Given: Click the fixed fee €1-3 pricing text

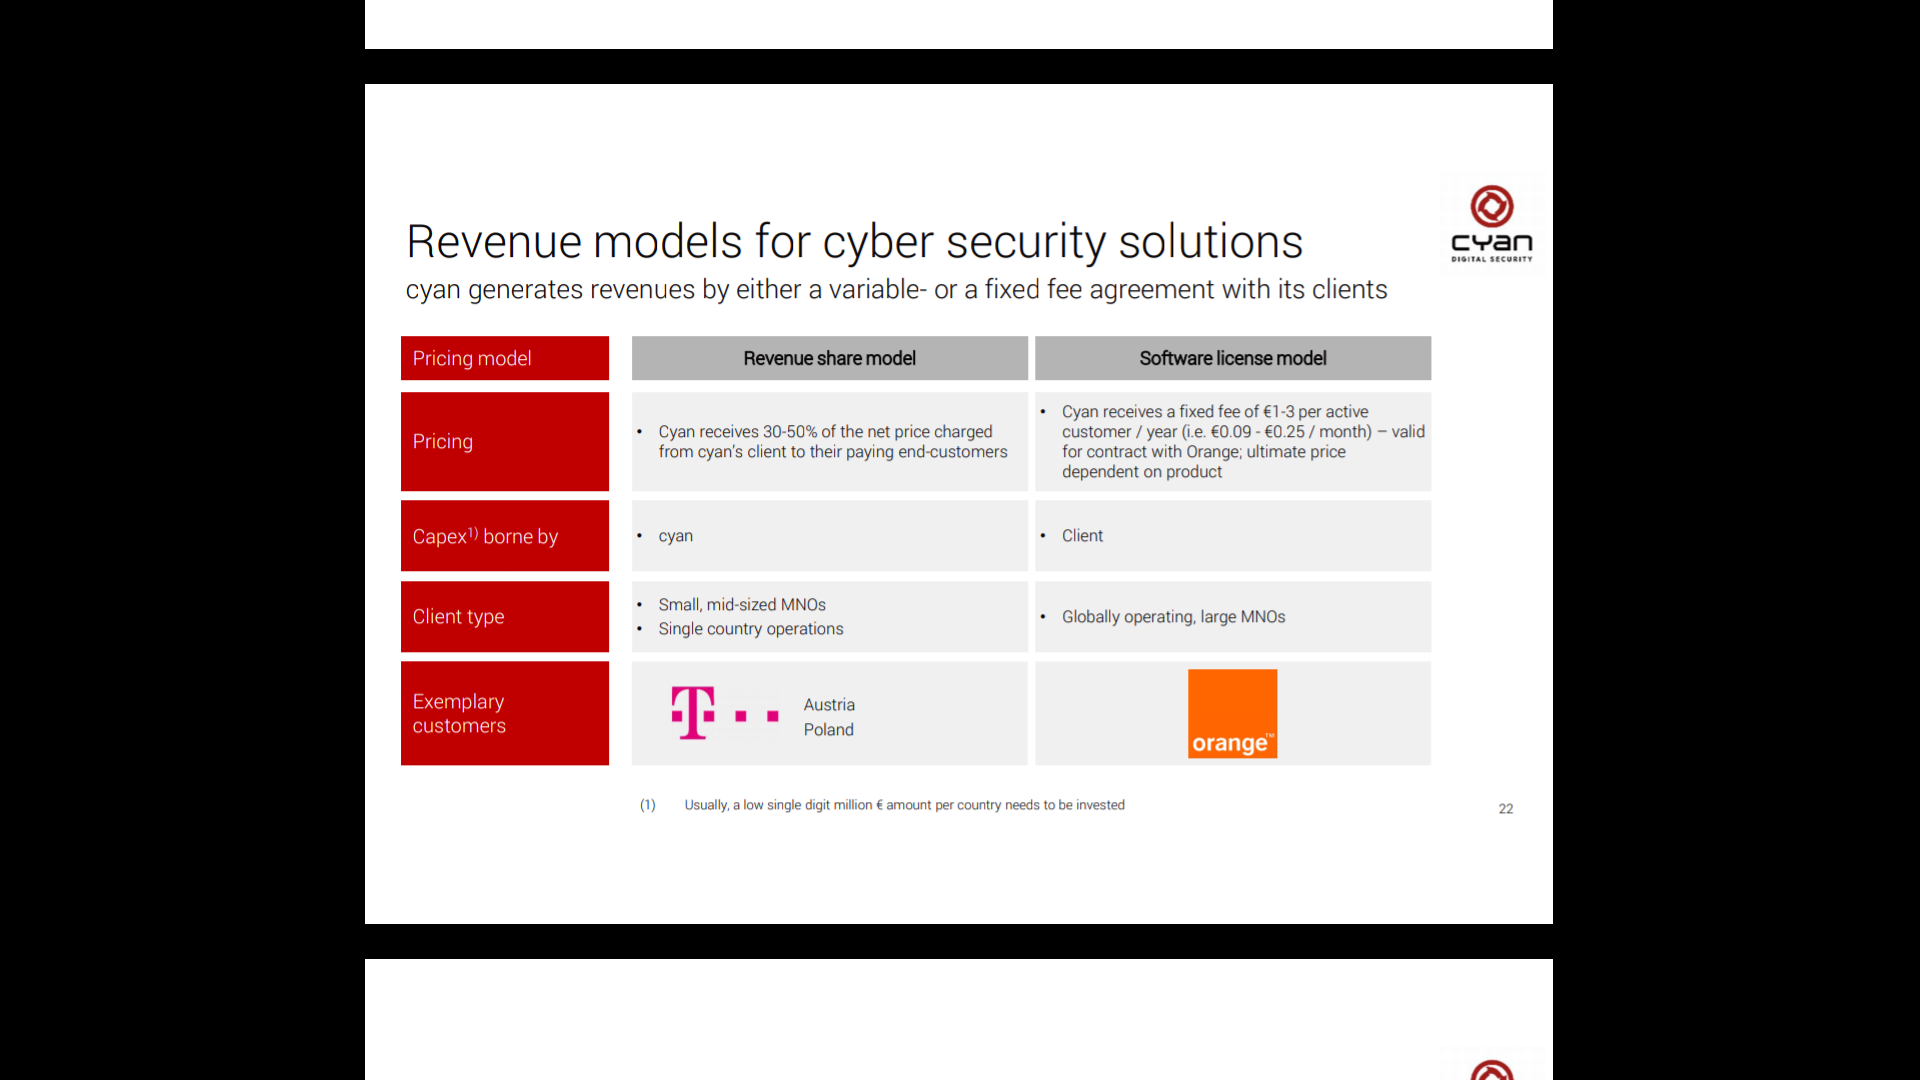Looking at the screenshot, I should [1242, 441].
